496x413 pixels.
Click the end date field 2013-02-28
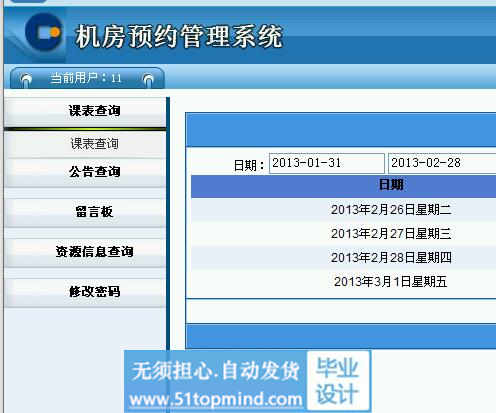point(442,163)
